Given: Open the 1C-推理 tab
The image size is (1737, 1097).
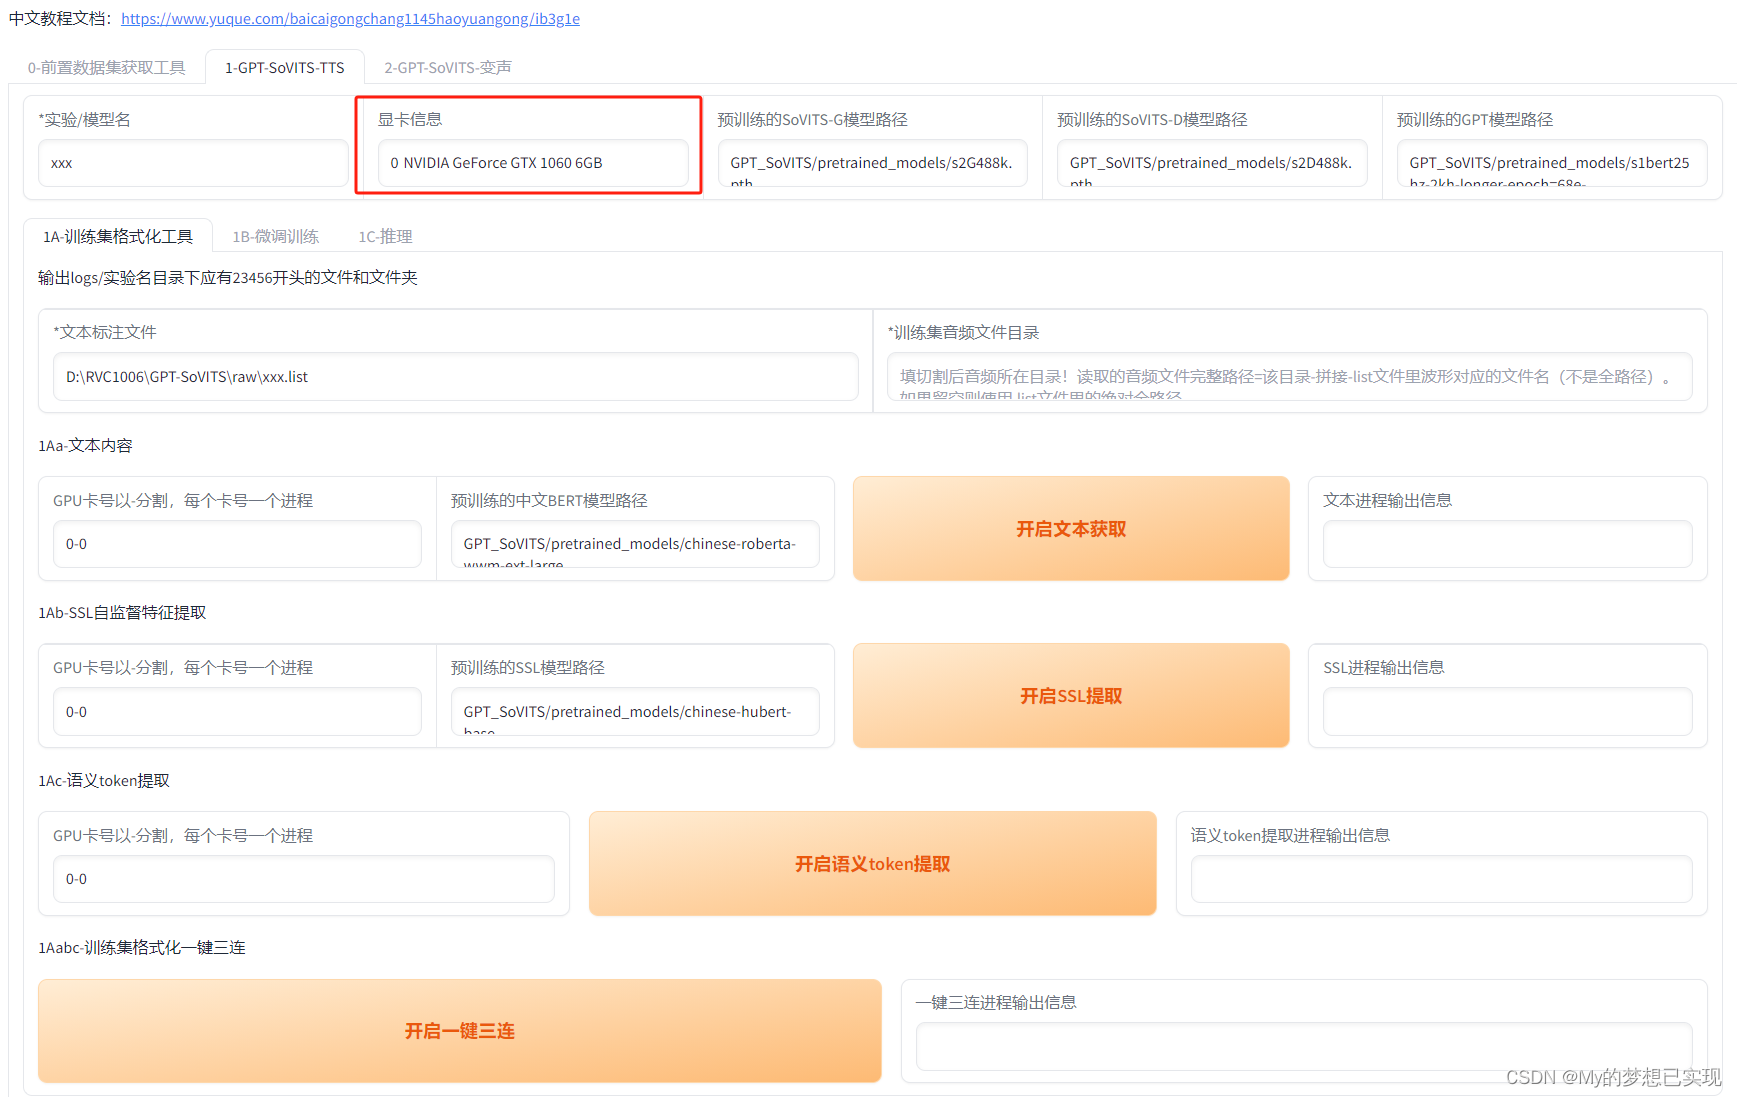Looking at the screenshot, I should pos(385,236).
